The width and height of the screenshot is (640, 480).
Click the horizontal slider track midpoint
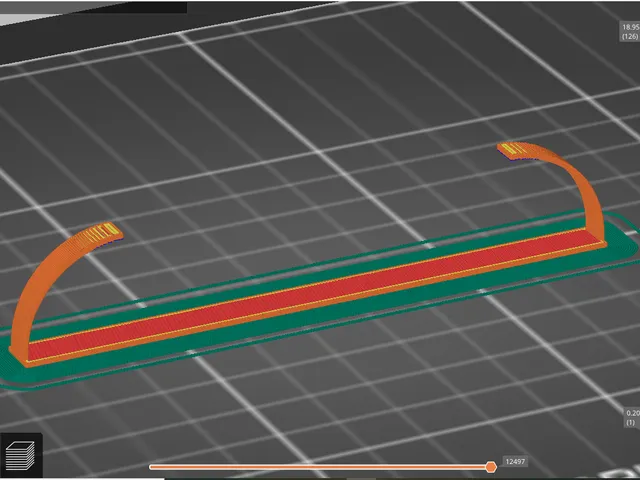click(320, 467)
